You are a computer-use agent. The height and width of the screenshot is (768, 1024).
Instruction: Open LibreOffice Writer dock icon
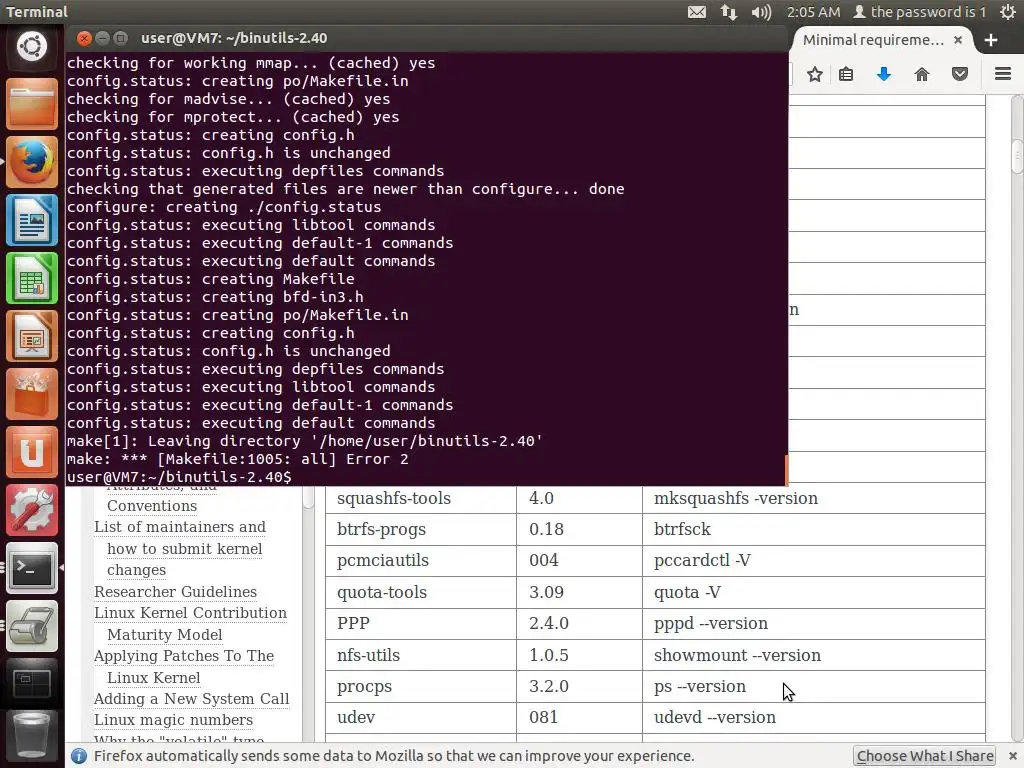point(31,220)
